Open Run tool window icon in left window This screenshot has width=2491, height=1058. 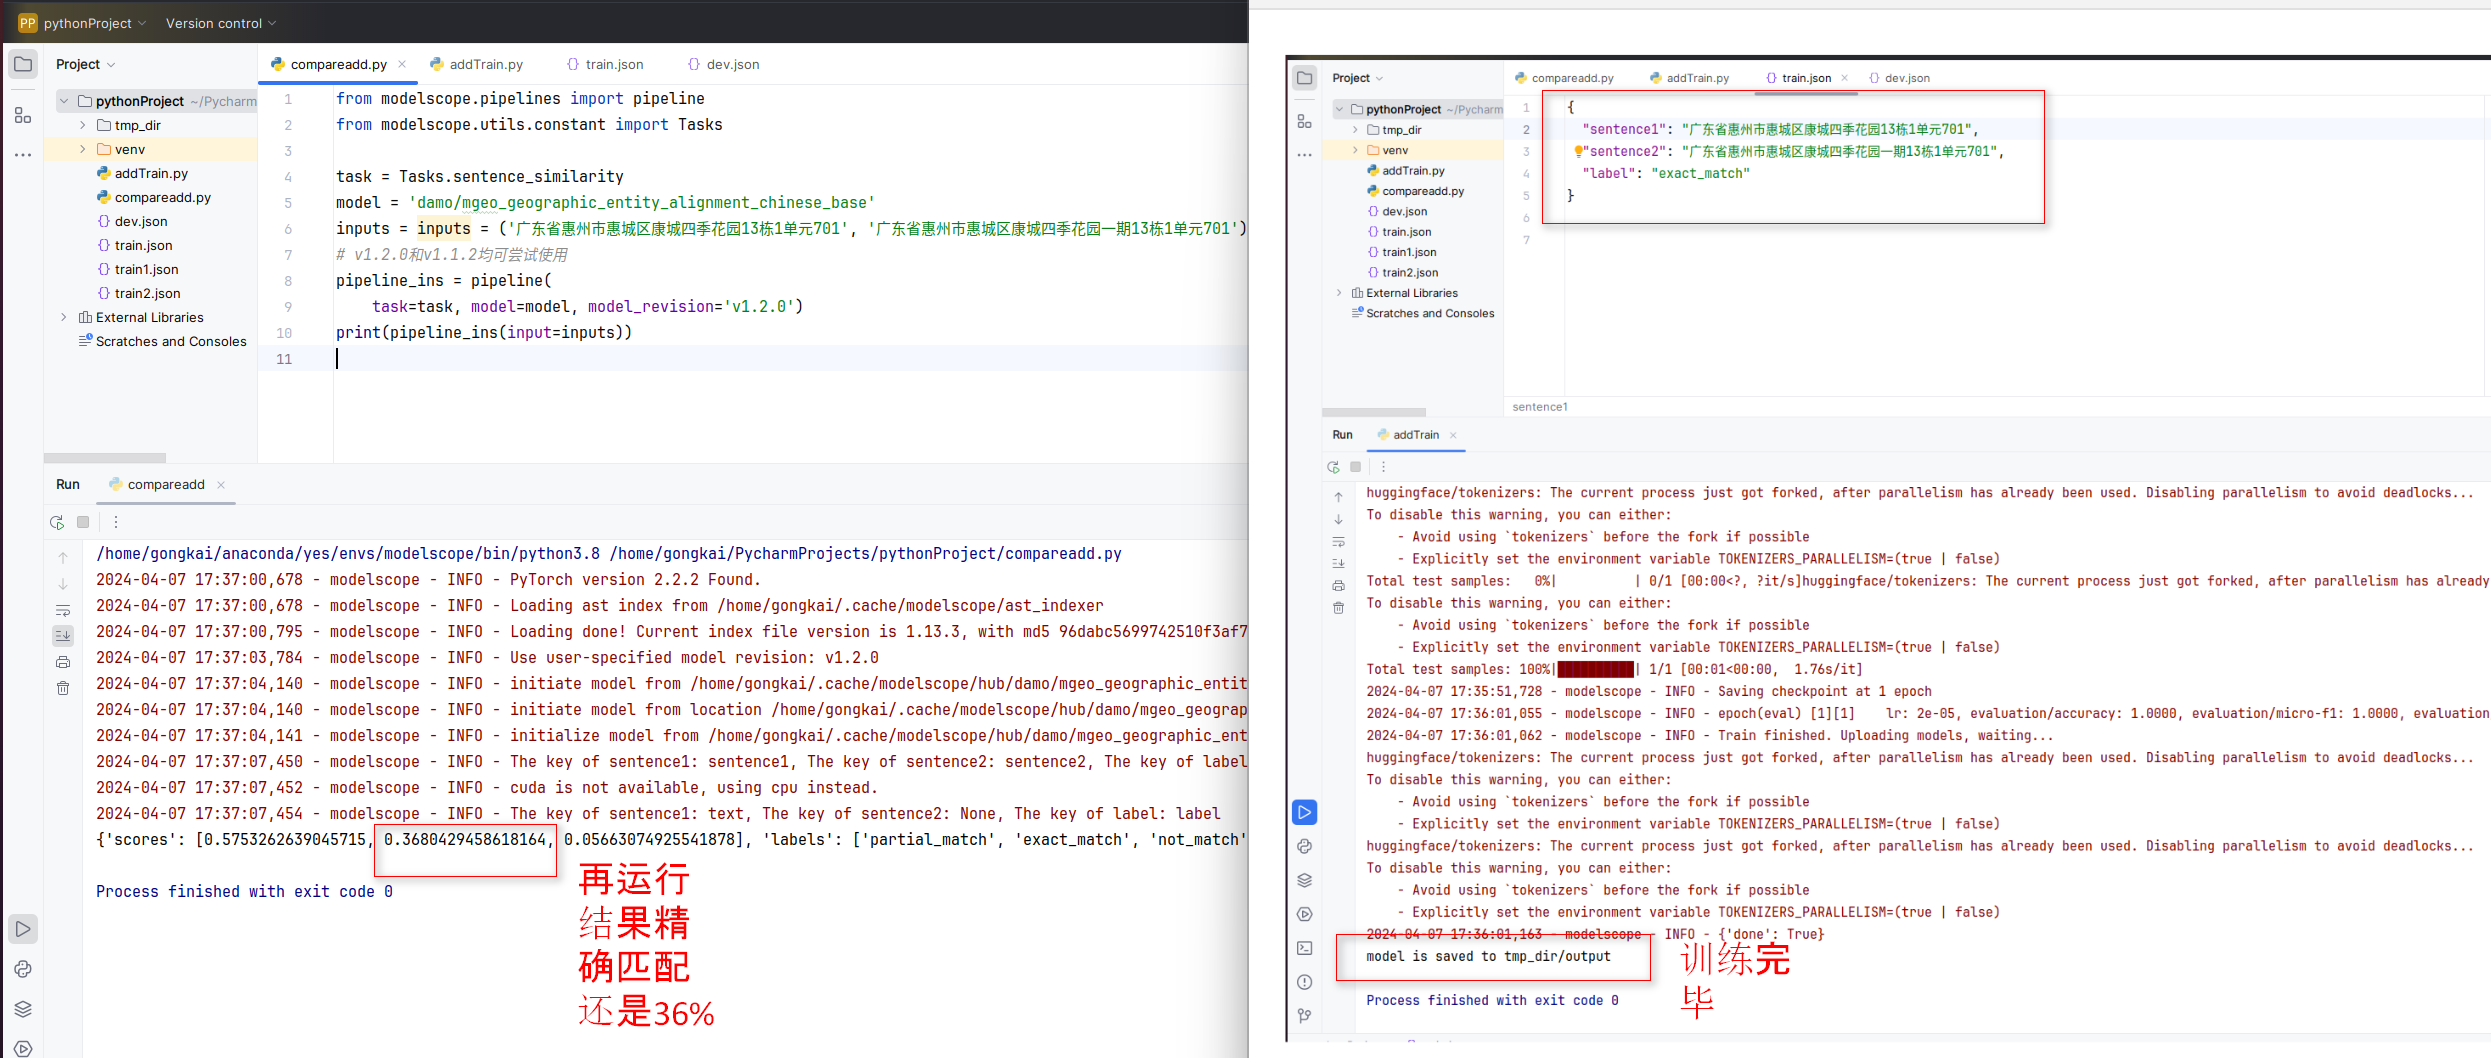(x=23, y=929)
